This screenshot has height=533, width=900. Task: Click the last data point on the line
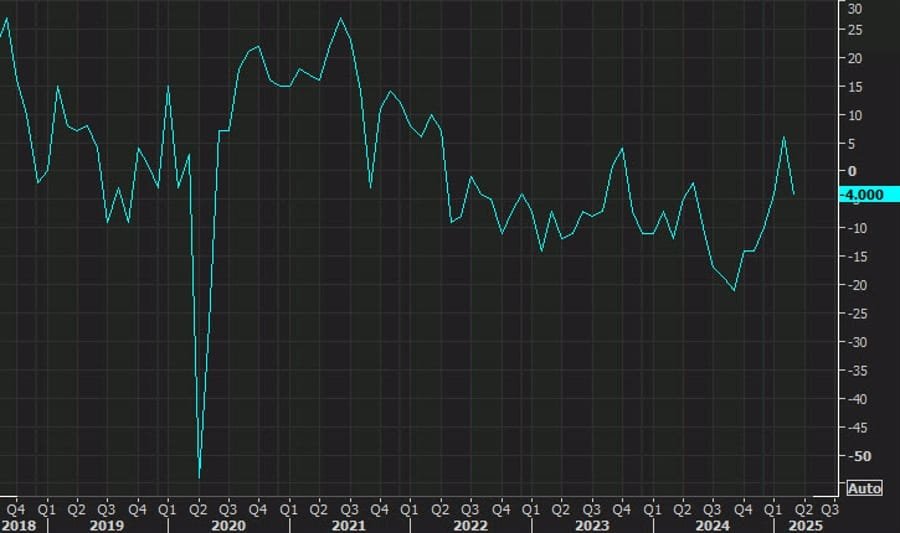click(x=794, y=194)
